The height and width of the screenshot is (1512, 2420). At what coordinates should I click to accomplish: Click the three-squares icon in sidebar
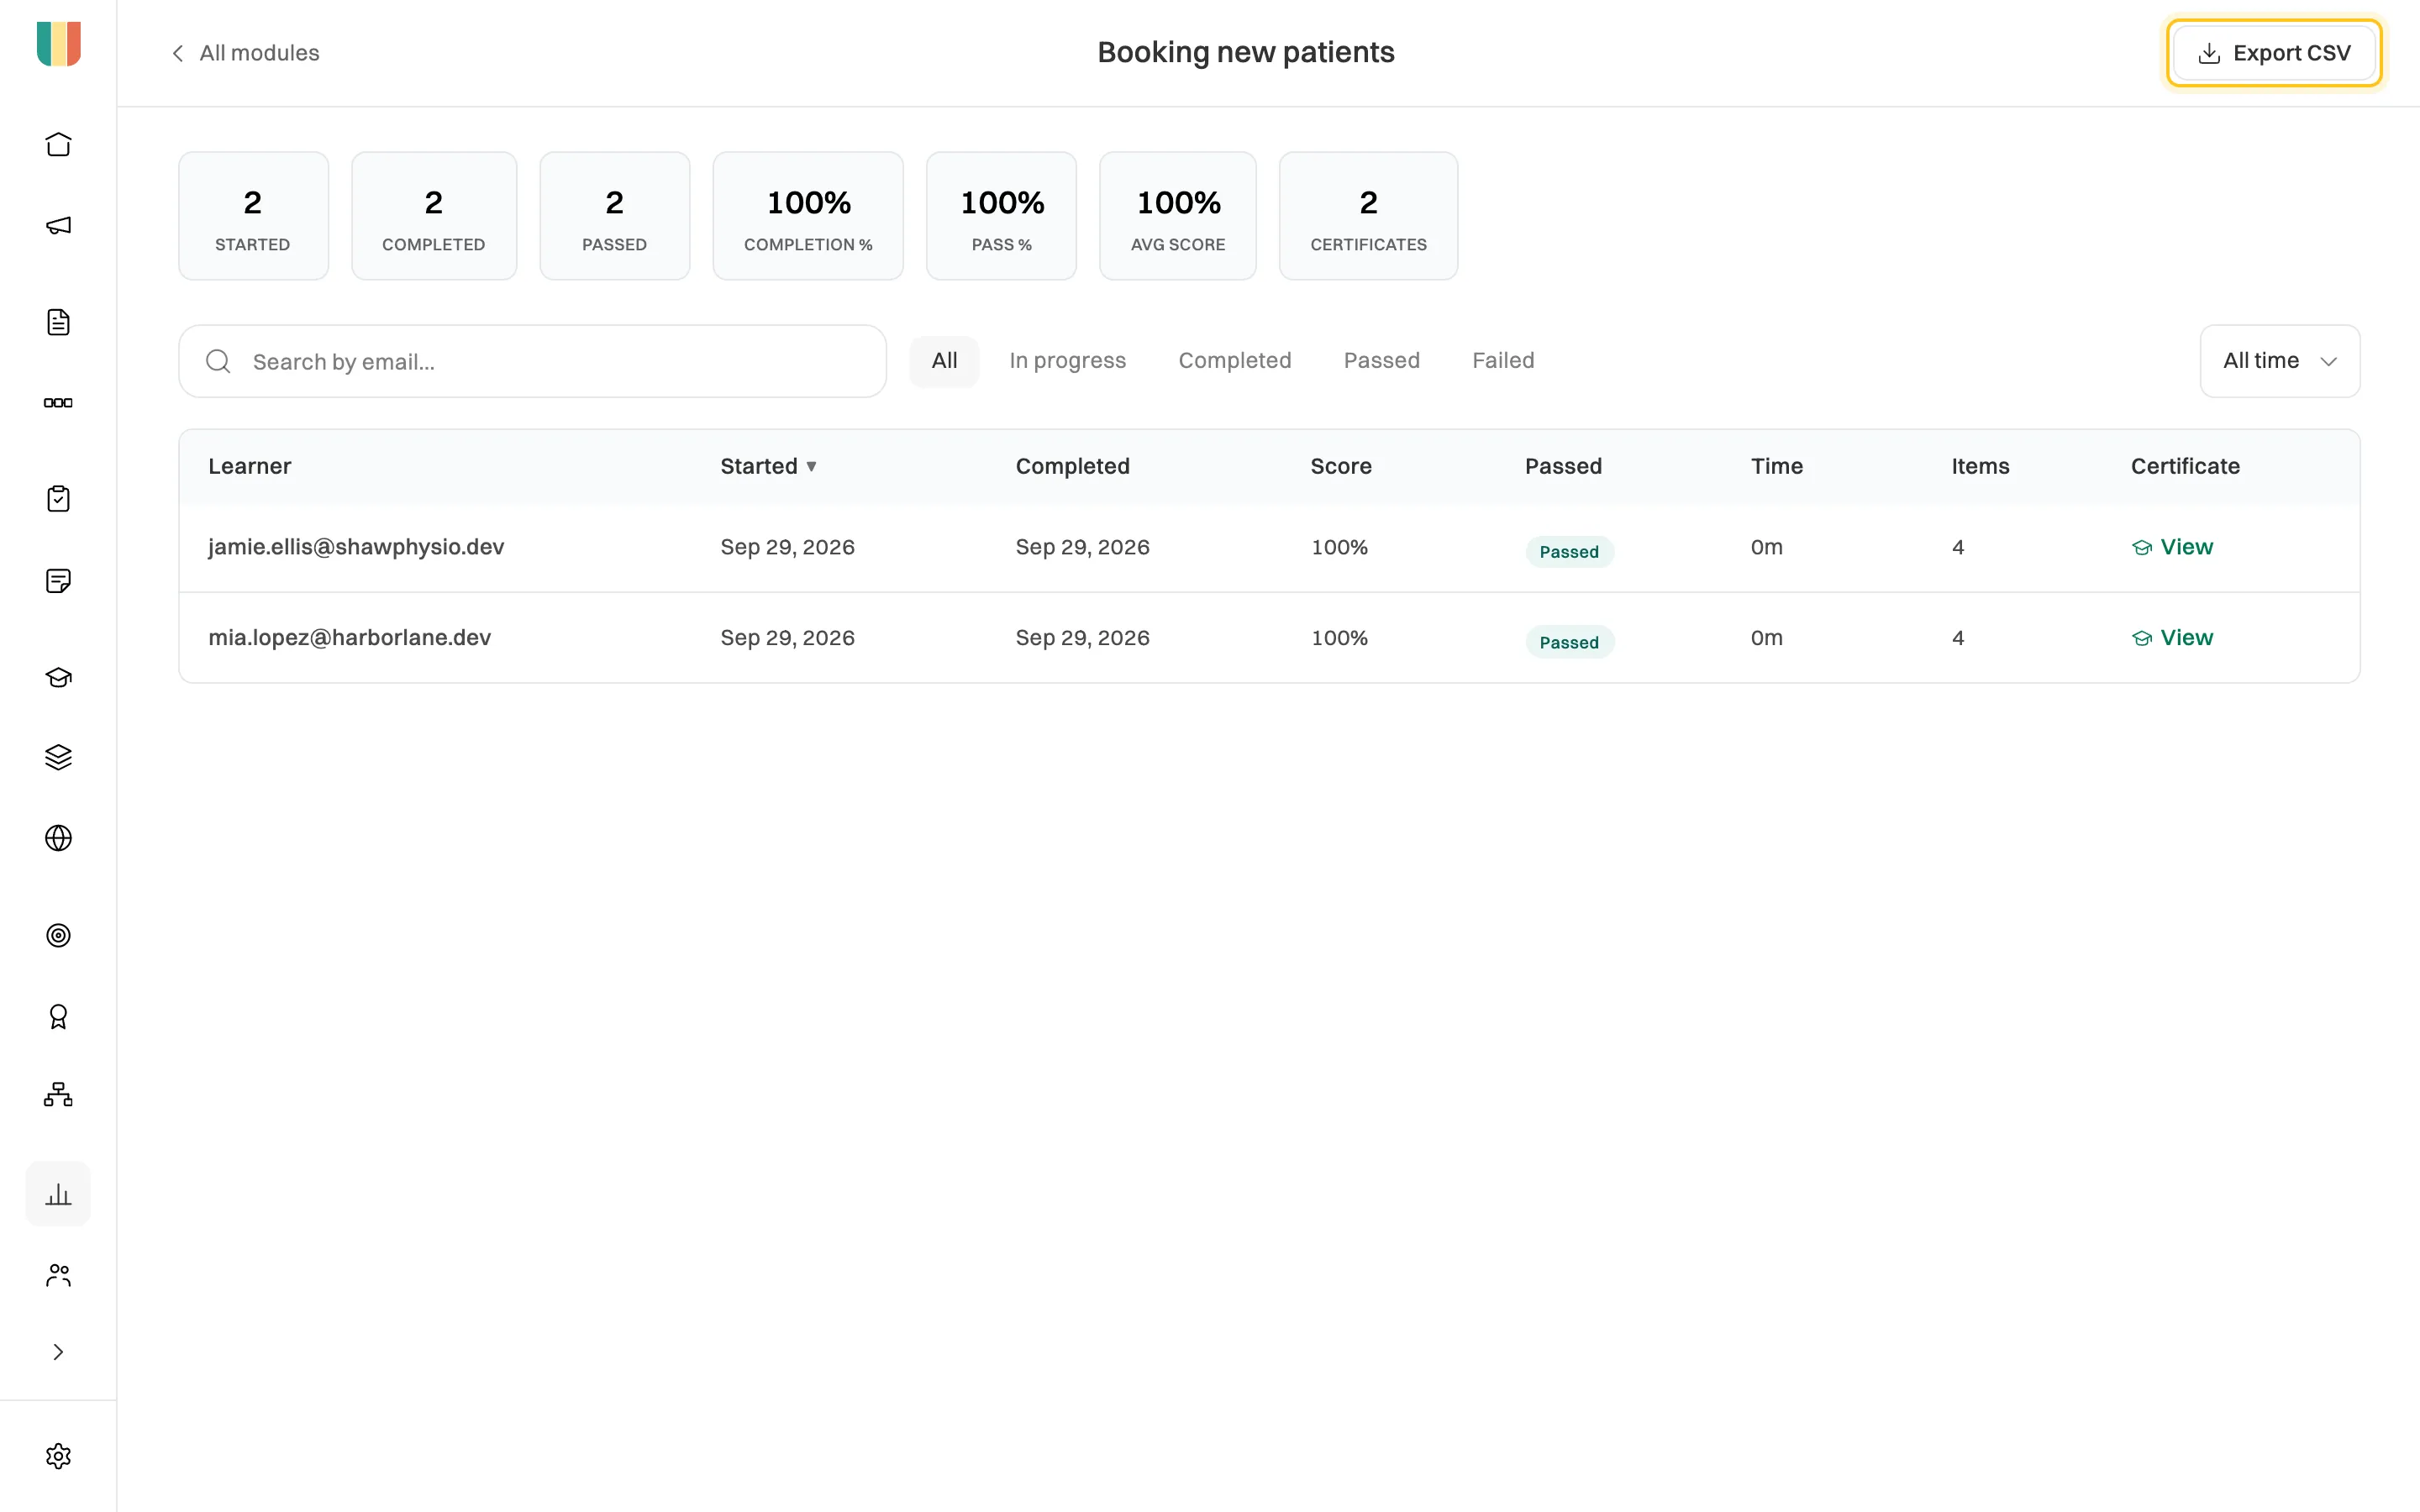[x=58, y=403]
